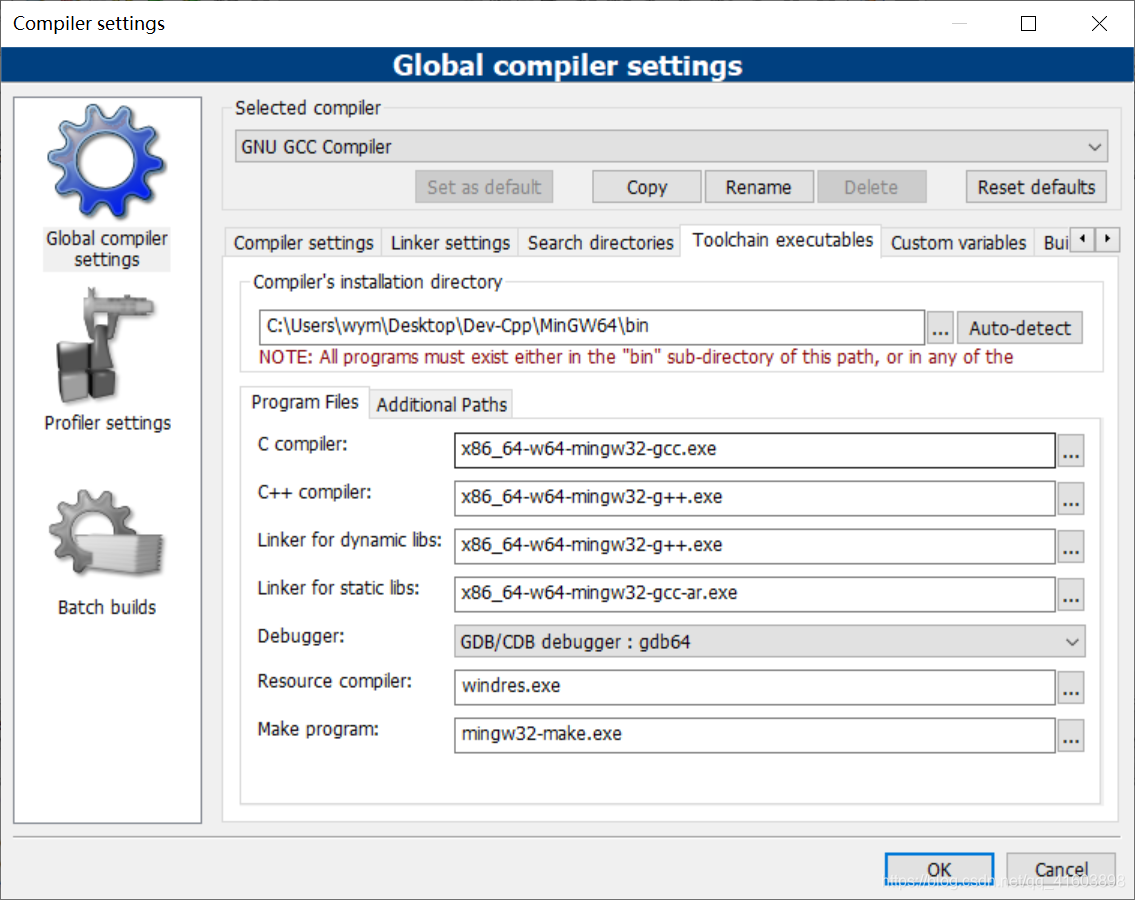Expand the Selected compiler dropdown

[x=1094, y=147]
